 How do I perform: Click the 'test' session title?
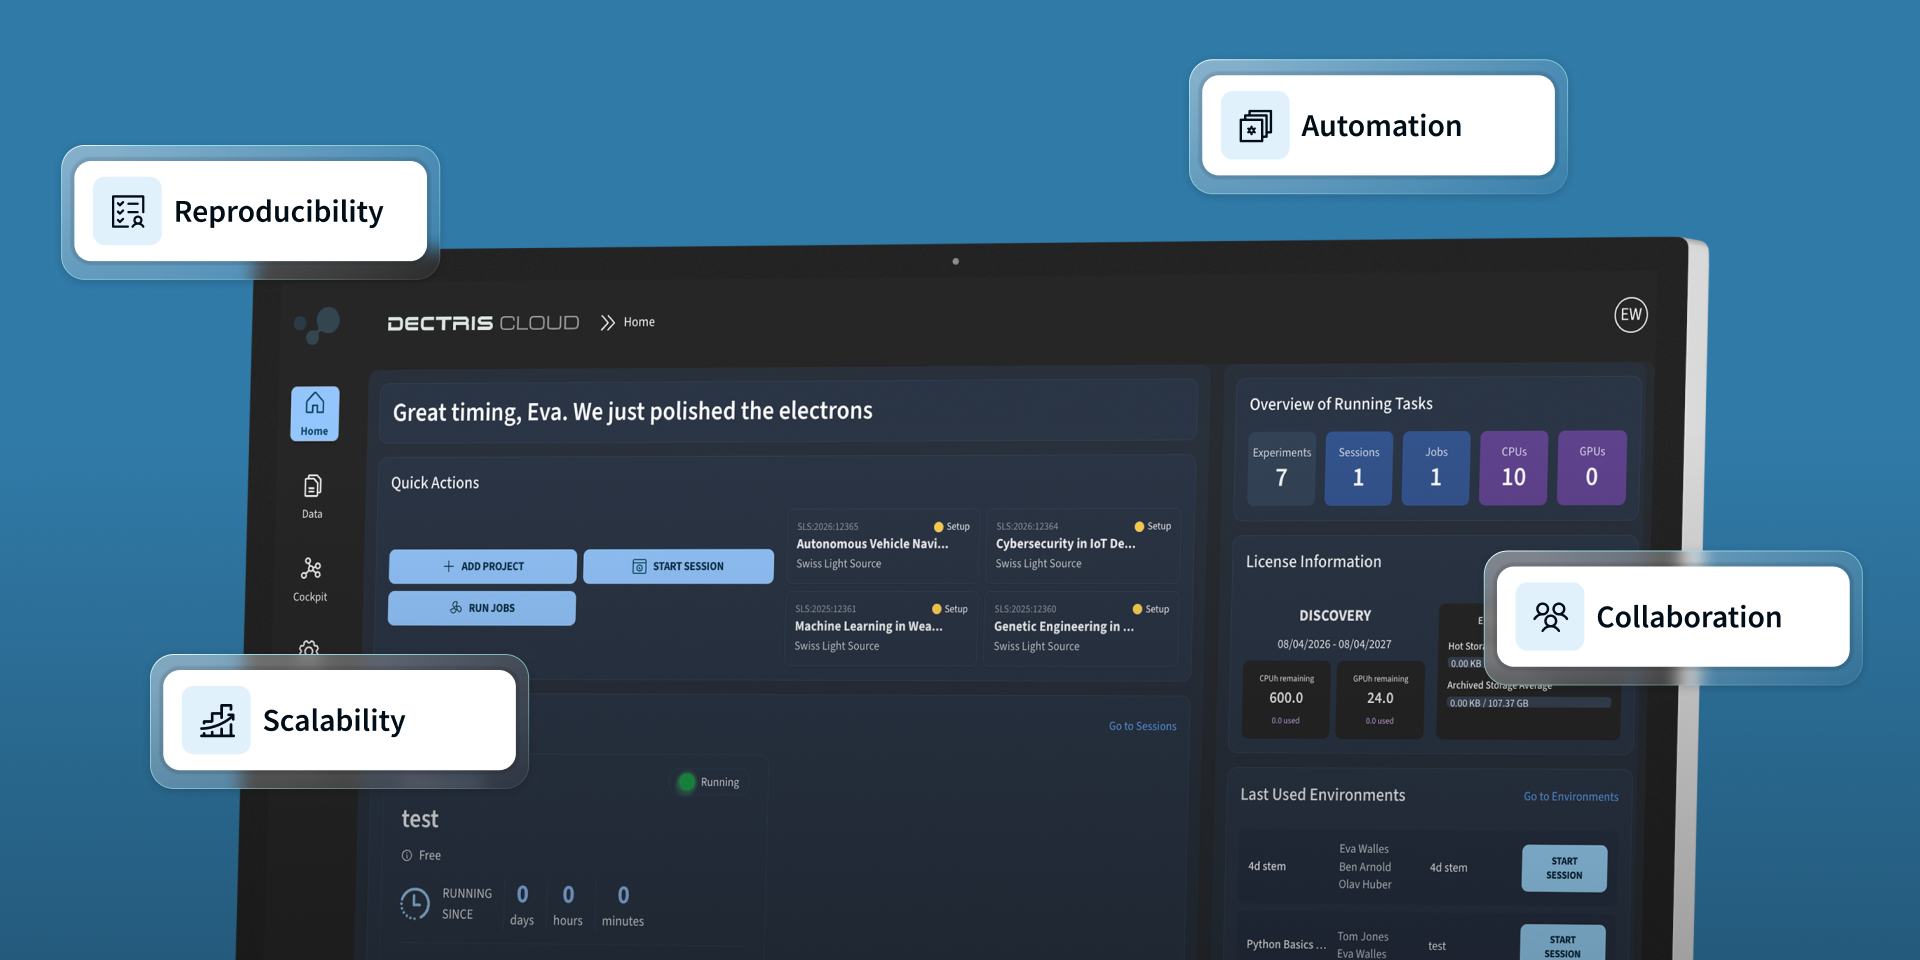[420, 819]
